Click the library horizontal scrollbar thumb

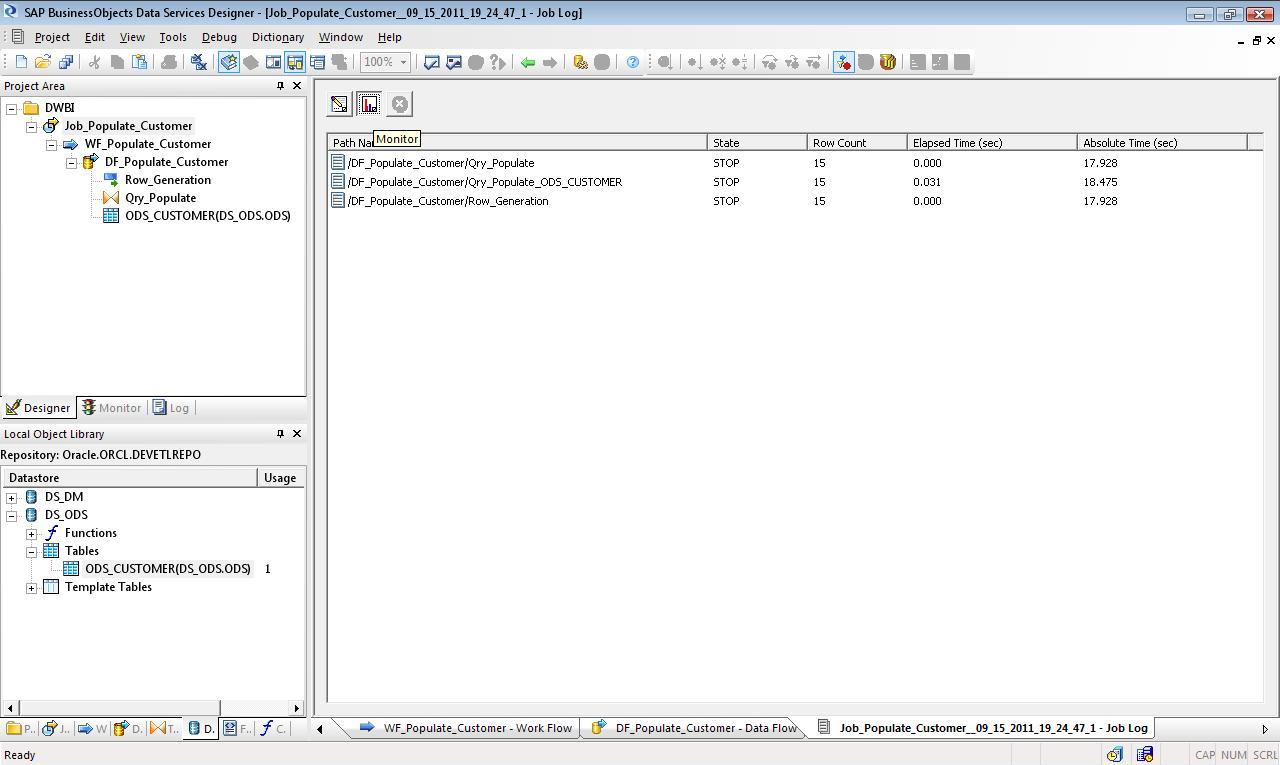(119, 708)
